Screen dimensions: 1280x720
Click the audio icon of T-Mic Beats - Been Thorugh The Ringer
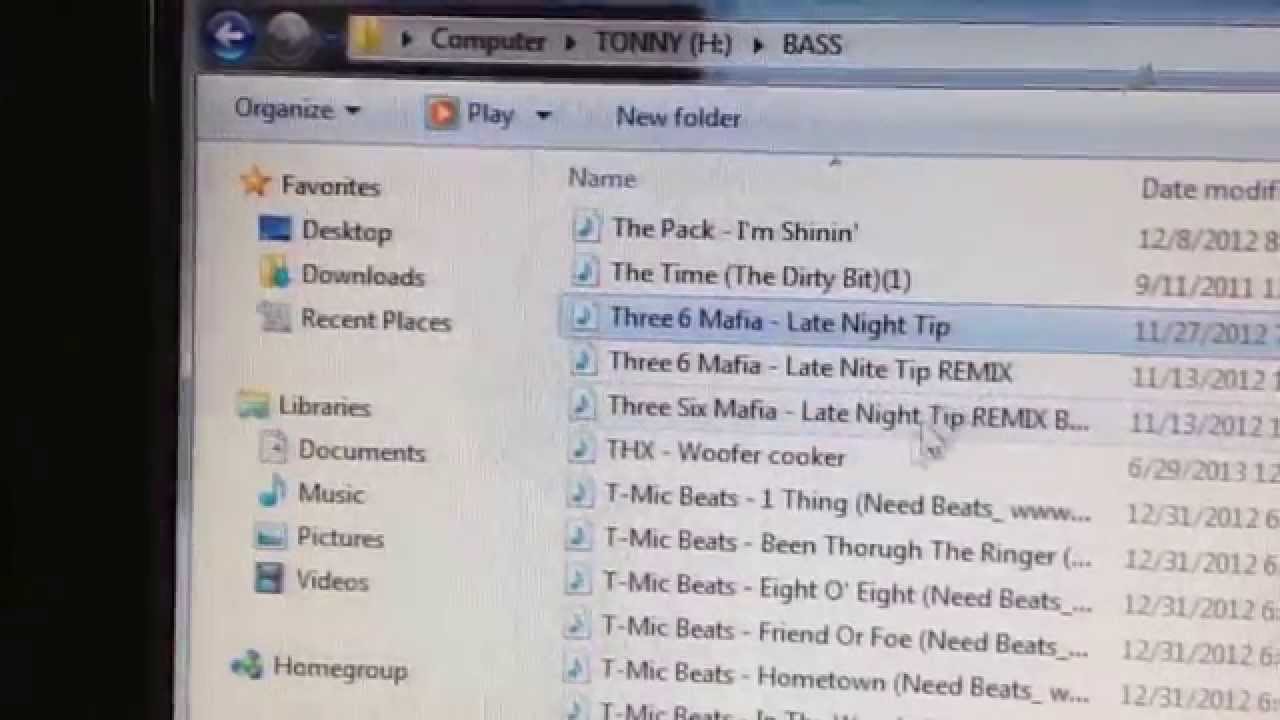tap(578, 539)
